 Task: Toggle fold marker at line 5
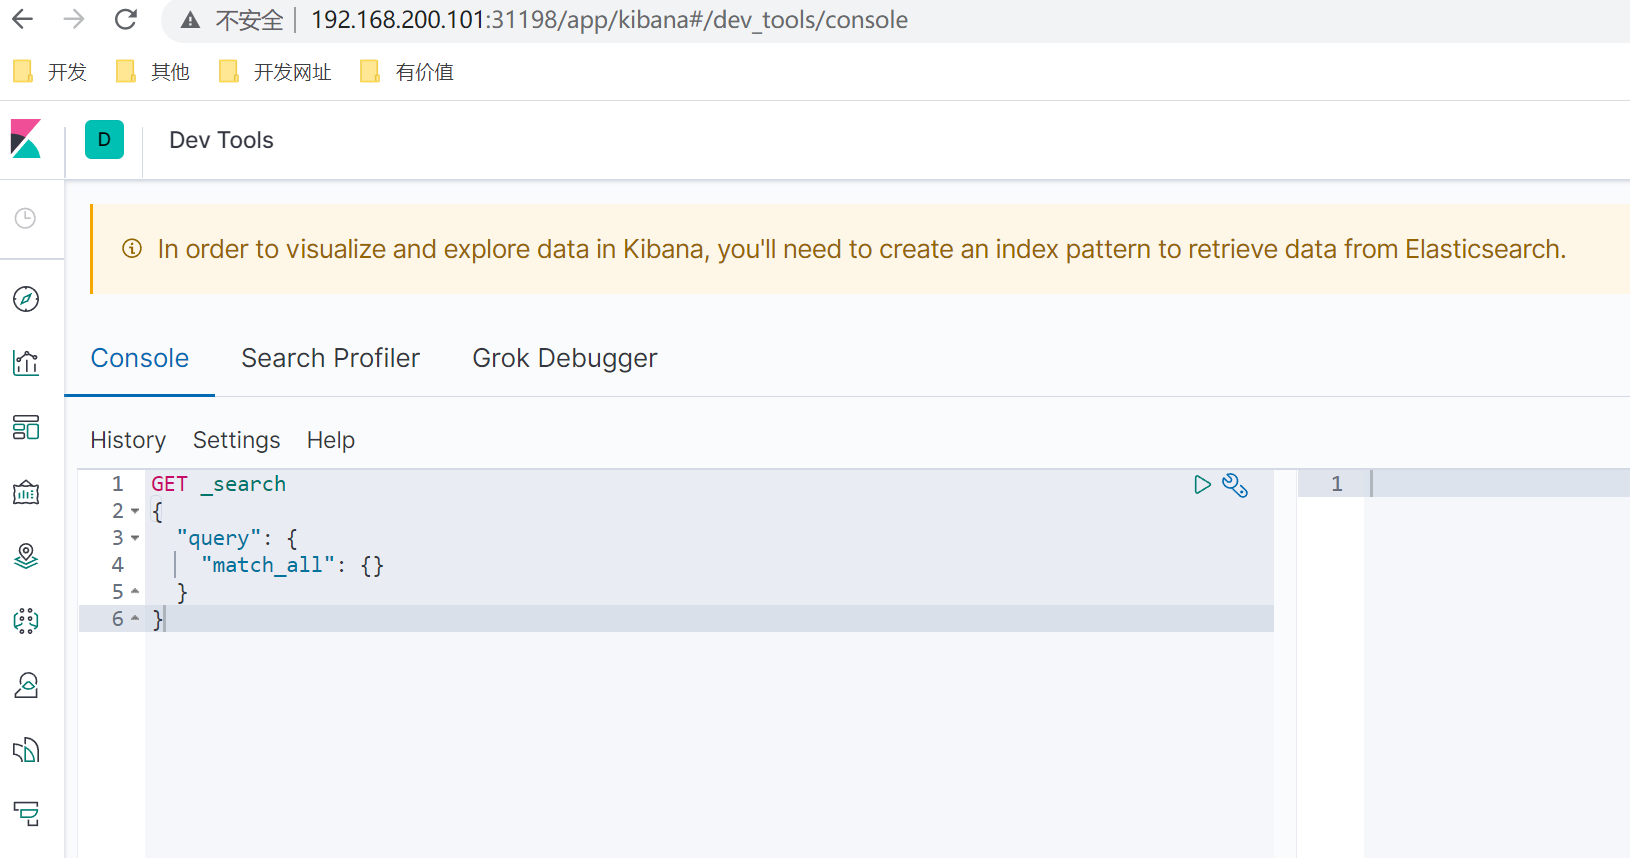pyautogui.click(x=135, y=592)
